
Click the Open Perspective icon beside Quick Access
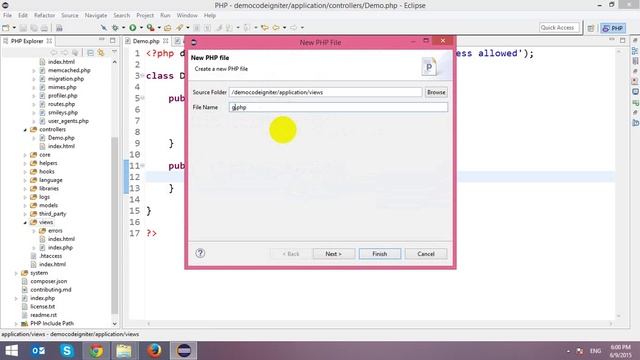591,28
